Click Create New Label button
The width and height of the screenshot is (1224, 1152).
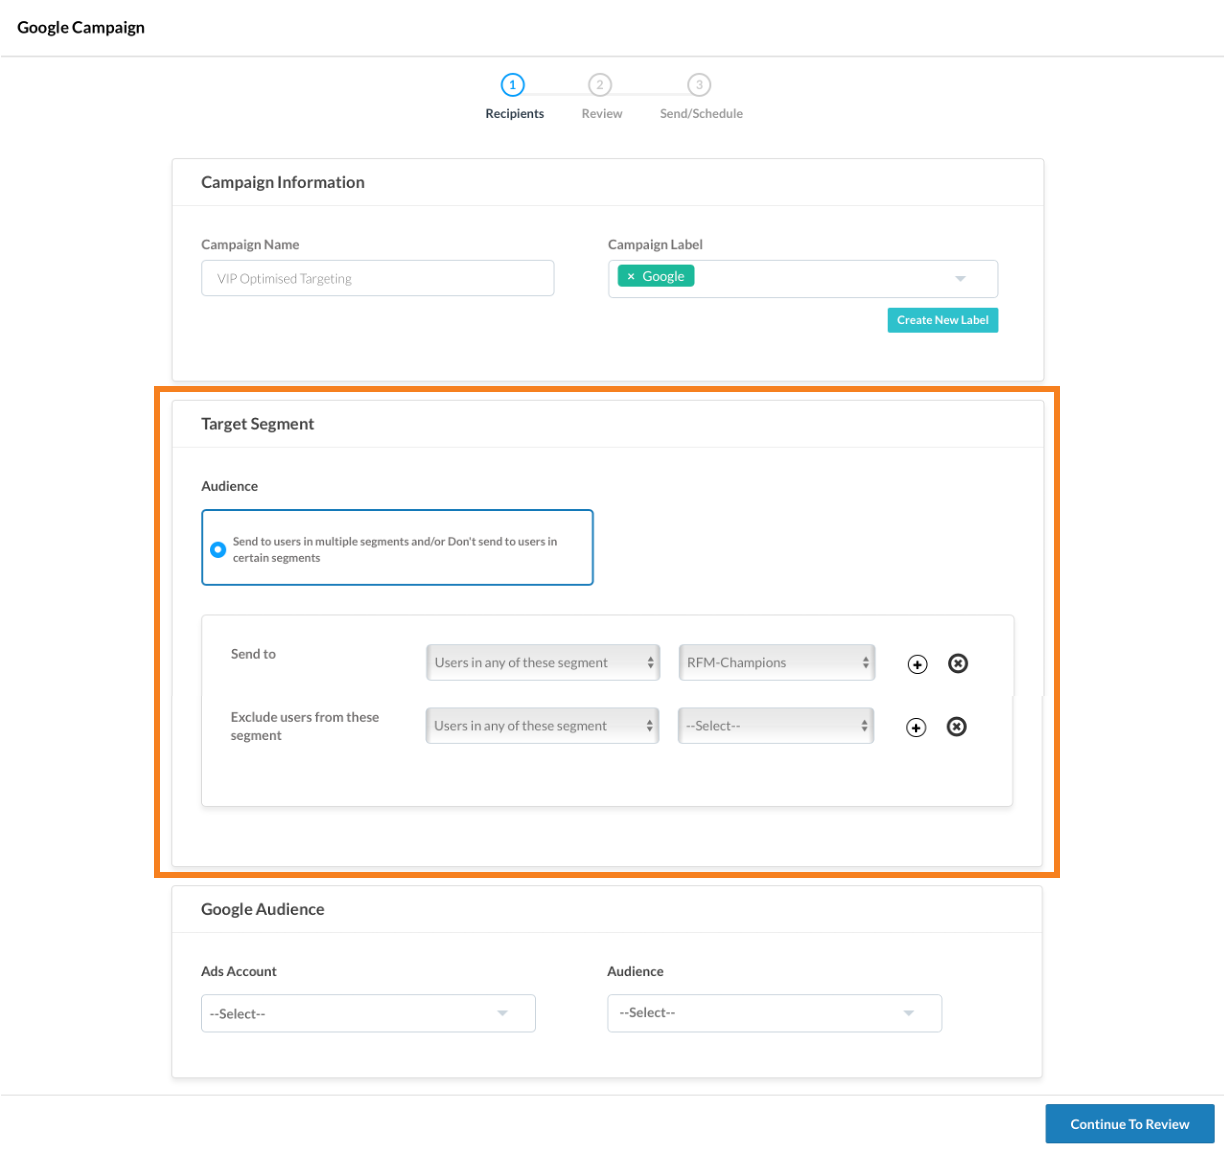pos(943,320)
